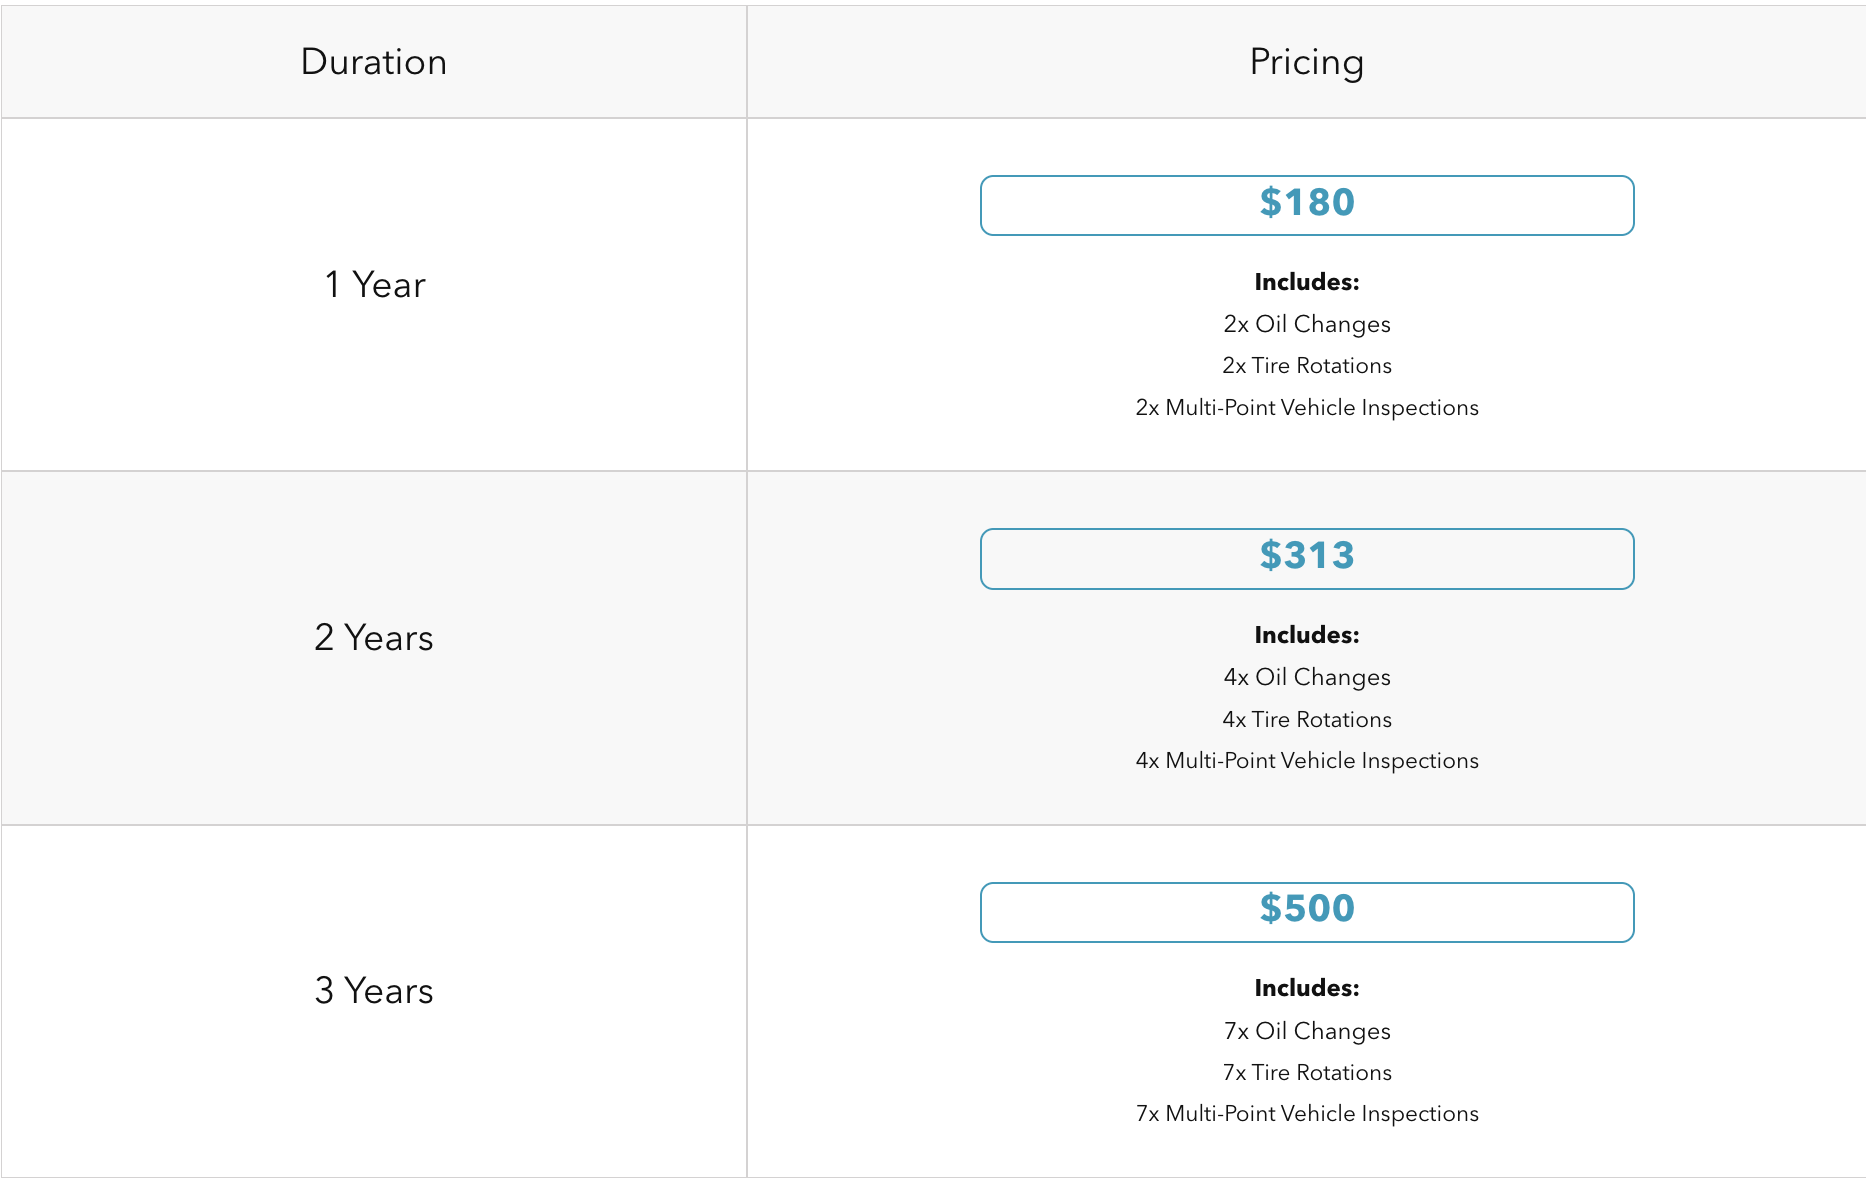Viewport: 1866px width, 1178px height.
Task: Click Includes label under $313
Action: (1307, 635)
